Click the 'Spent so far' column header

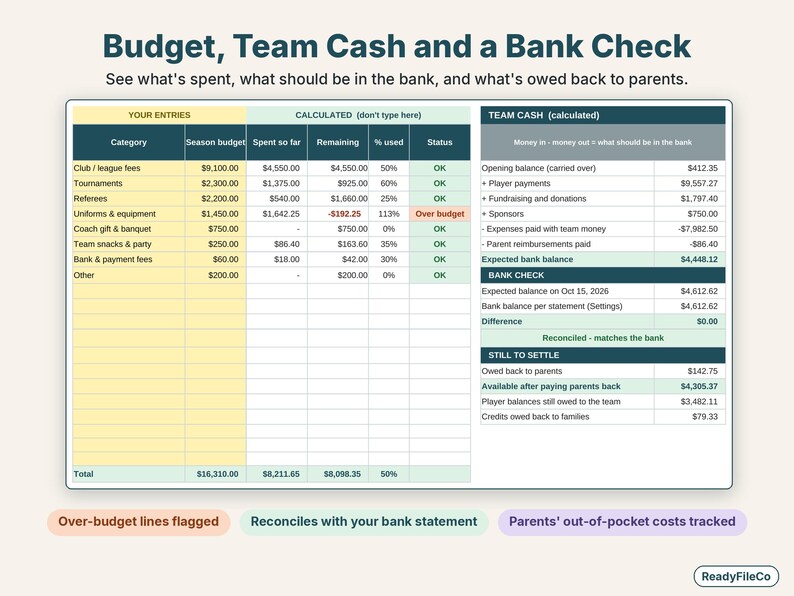(277, 142)
